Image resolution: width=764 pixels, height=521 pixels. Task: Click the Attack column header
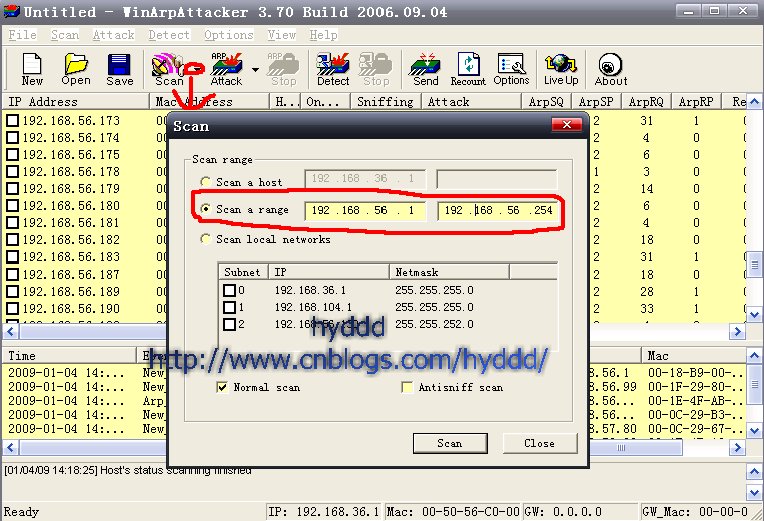click(471, 101)
